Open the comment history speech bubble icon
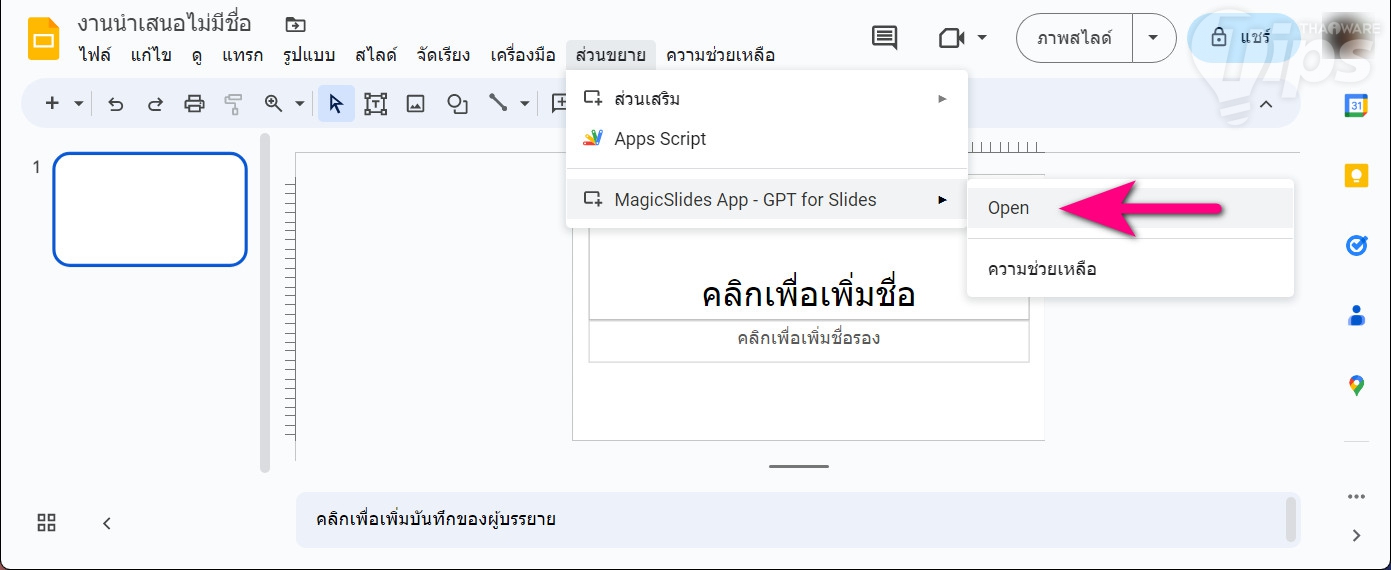The height and width of the screenshot is (570, 1391). coord(884,38)
